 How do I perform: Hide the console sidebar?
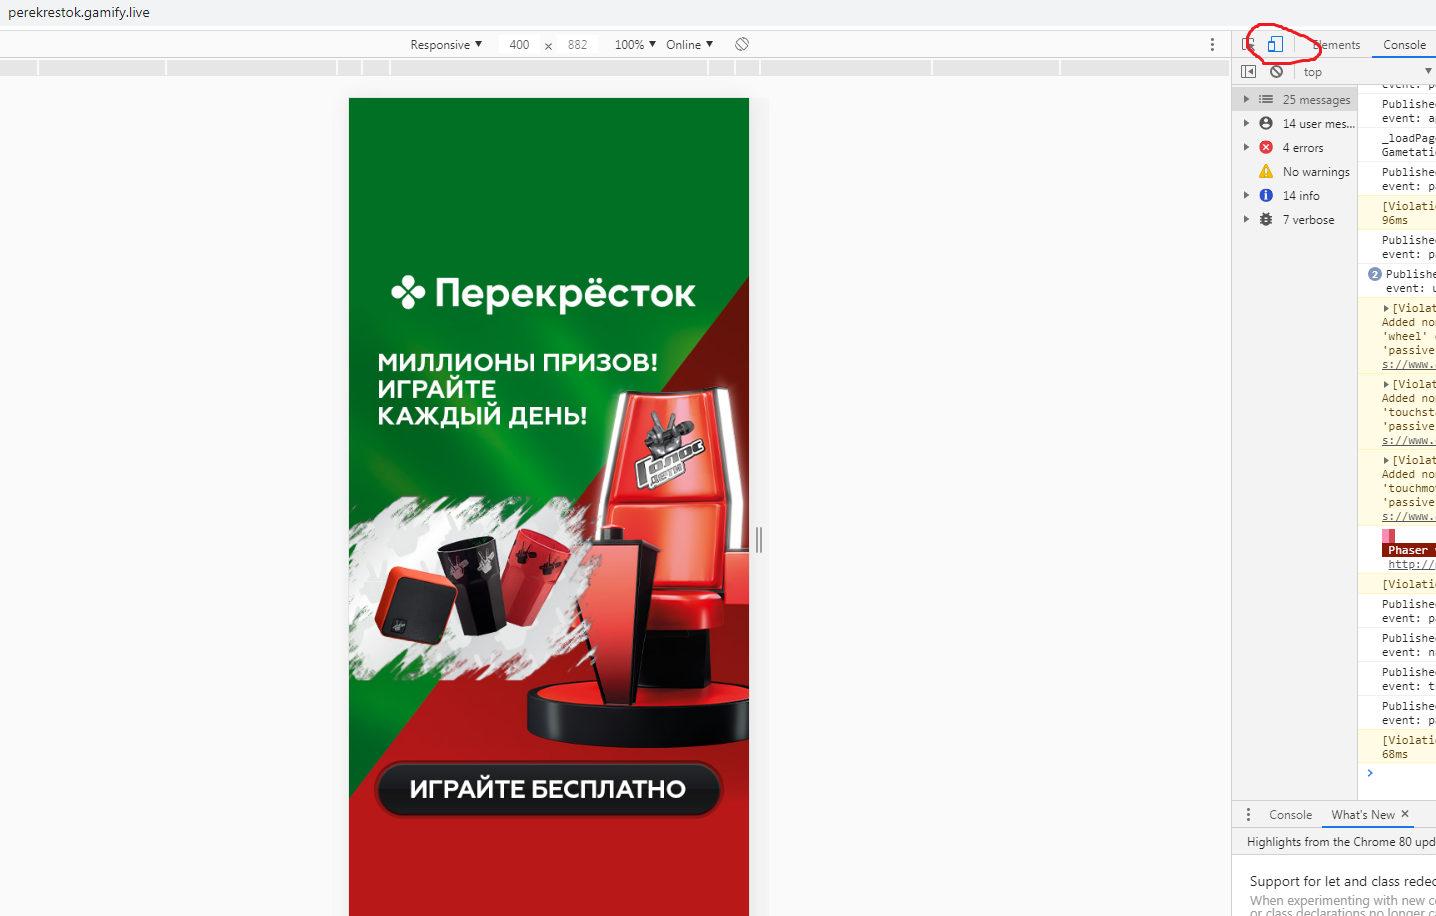(1248, 71)
